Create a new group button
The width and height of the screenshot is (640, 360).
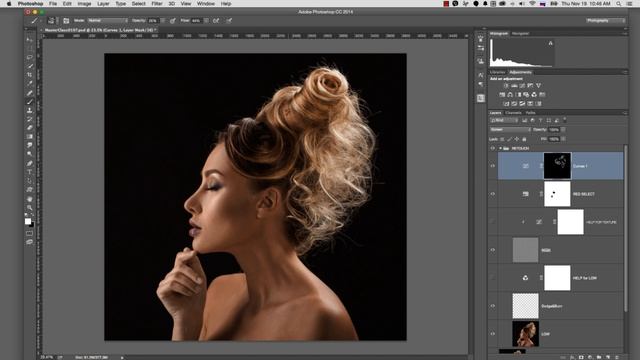coord(599,357)
